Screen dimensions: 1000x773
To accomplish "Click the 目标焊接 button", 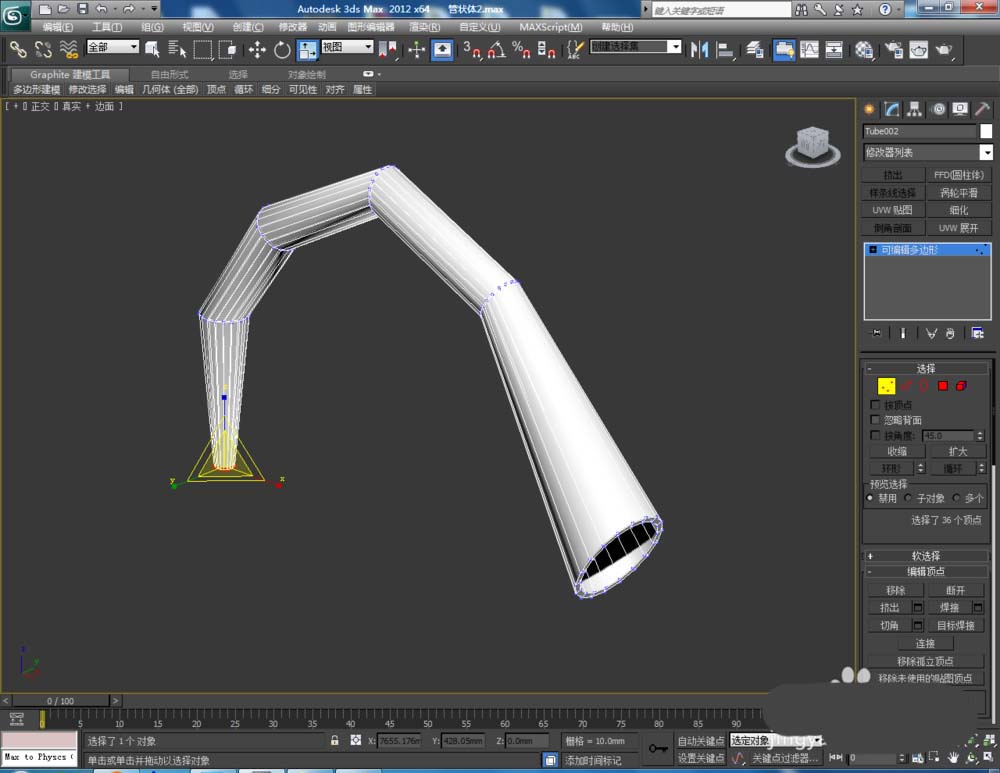I will click(x=956, y=625).
